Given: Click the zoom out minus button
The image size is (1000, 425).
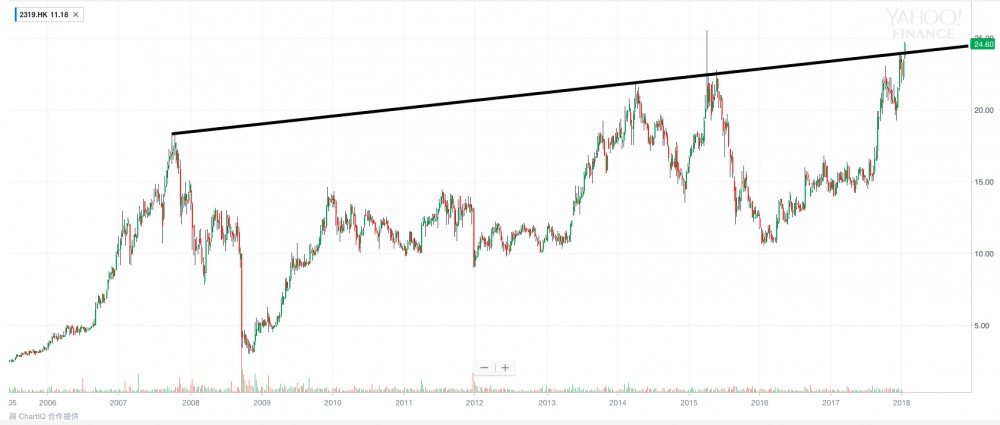Looking at the screenshot, I should coord(484,368).
